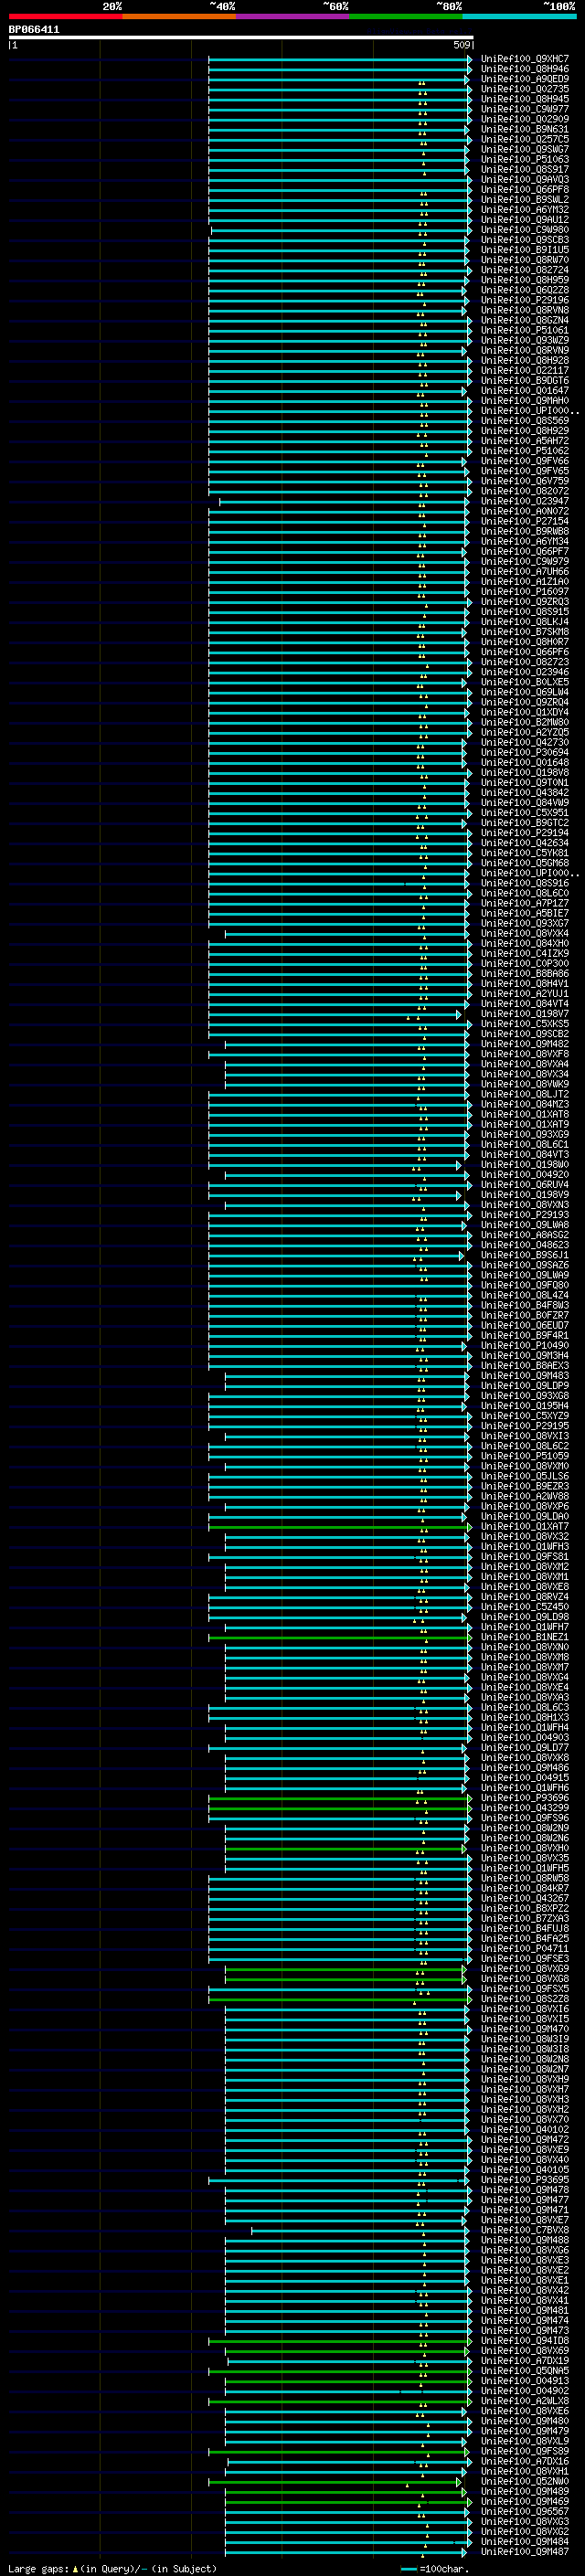
Task: Select the UniRef100_C5XYZ9 label
Action: pyautogui.click(x=524, y=1416)
